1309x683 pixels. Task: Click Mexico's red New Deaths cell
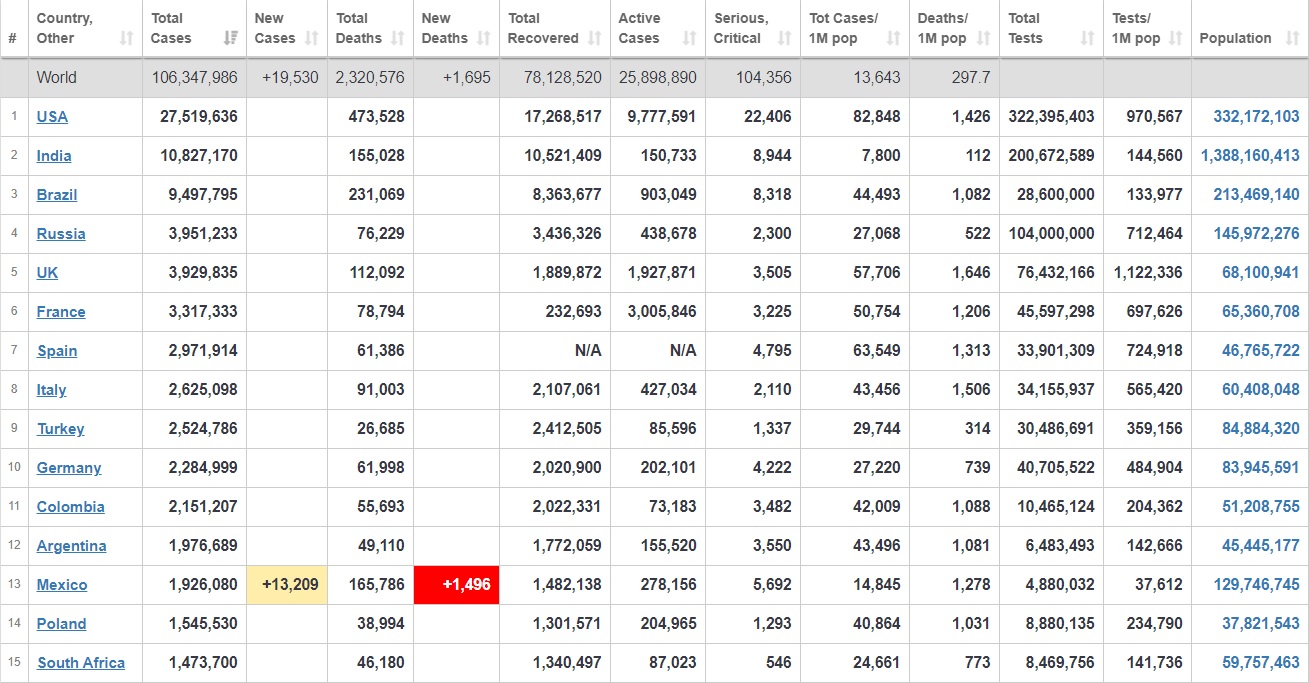click(x=457, y=584)
